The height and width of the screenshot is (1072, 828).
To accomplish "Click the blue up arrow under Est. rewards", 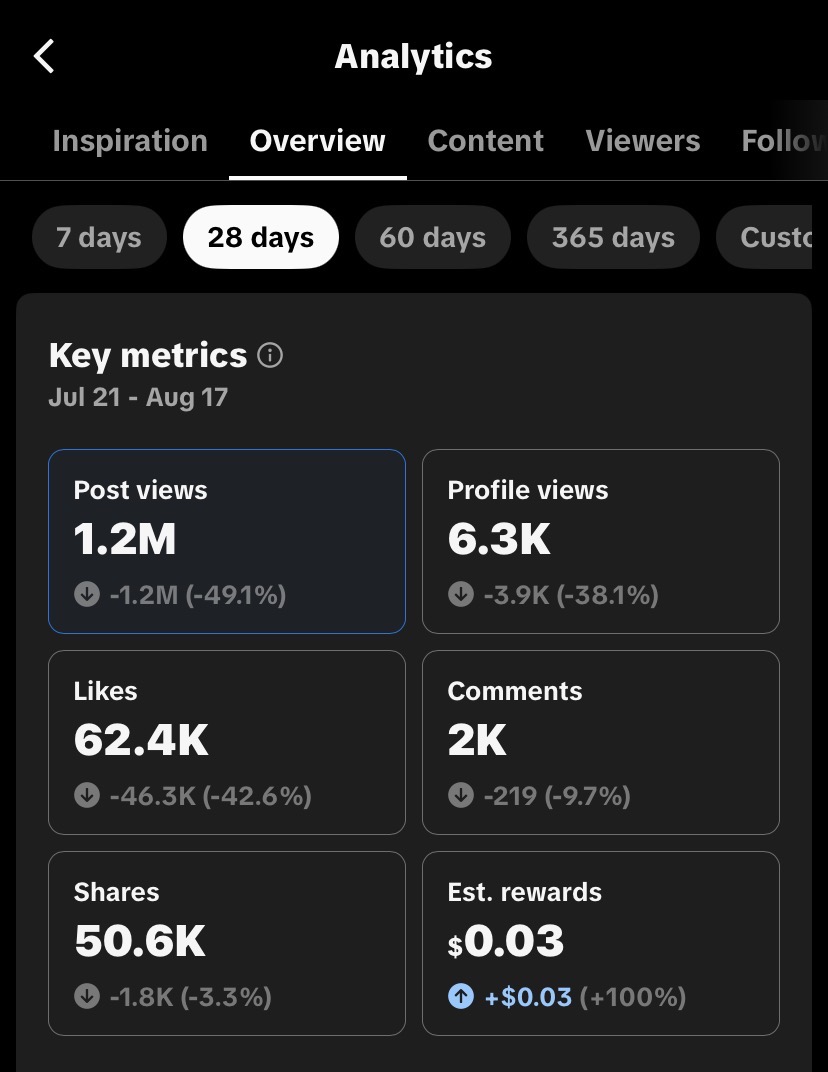I will [x=461, y=996].
